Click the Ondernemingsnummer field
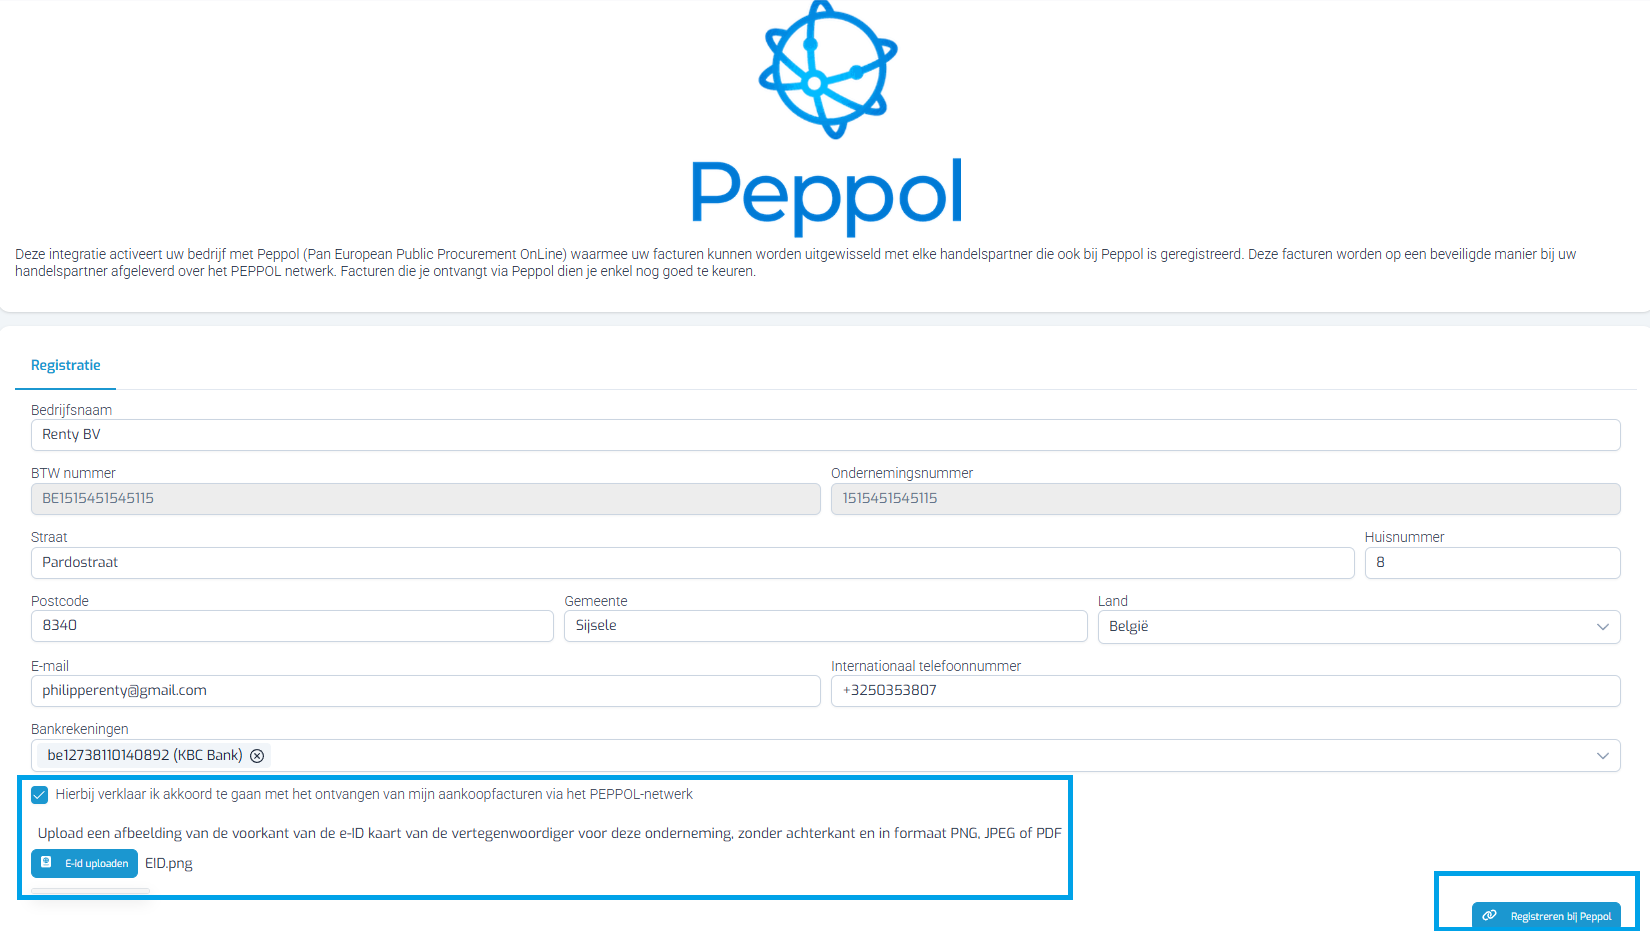1650x931 pixels. 1225,499
